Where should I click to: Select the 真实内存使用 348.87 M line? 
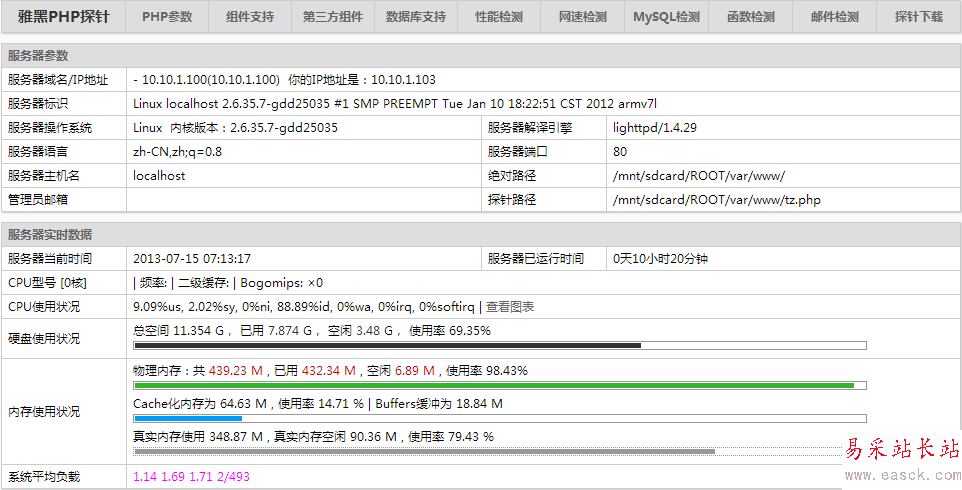(314, 437)
